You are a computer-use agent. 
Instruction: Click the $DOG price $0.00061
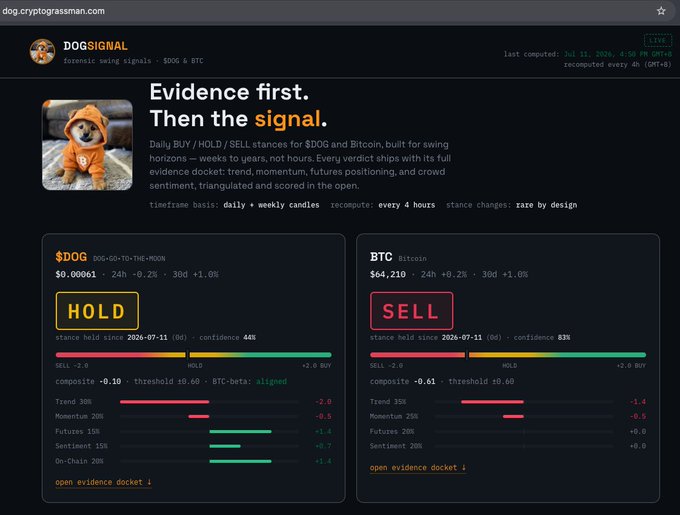(76, 274)
